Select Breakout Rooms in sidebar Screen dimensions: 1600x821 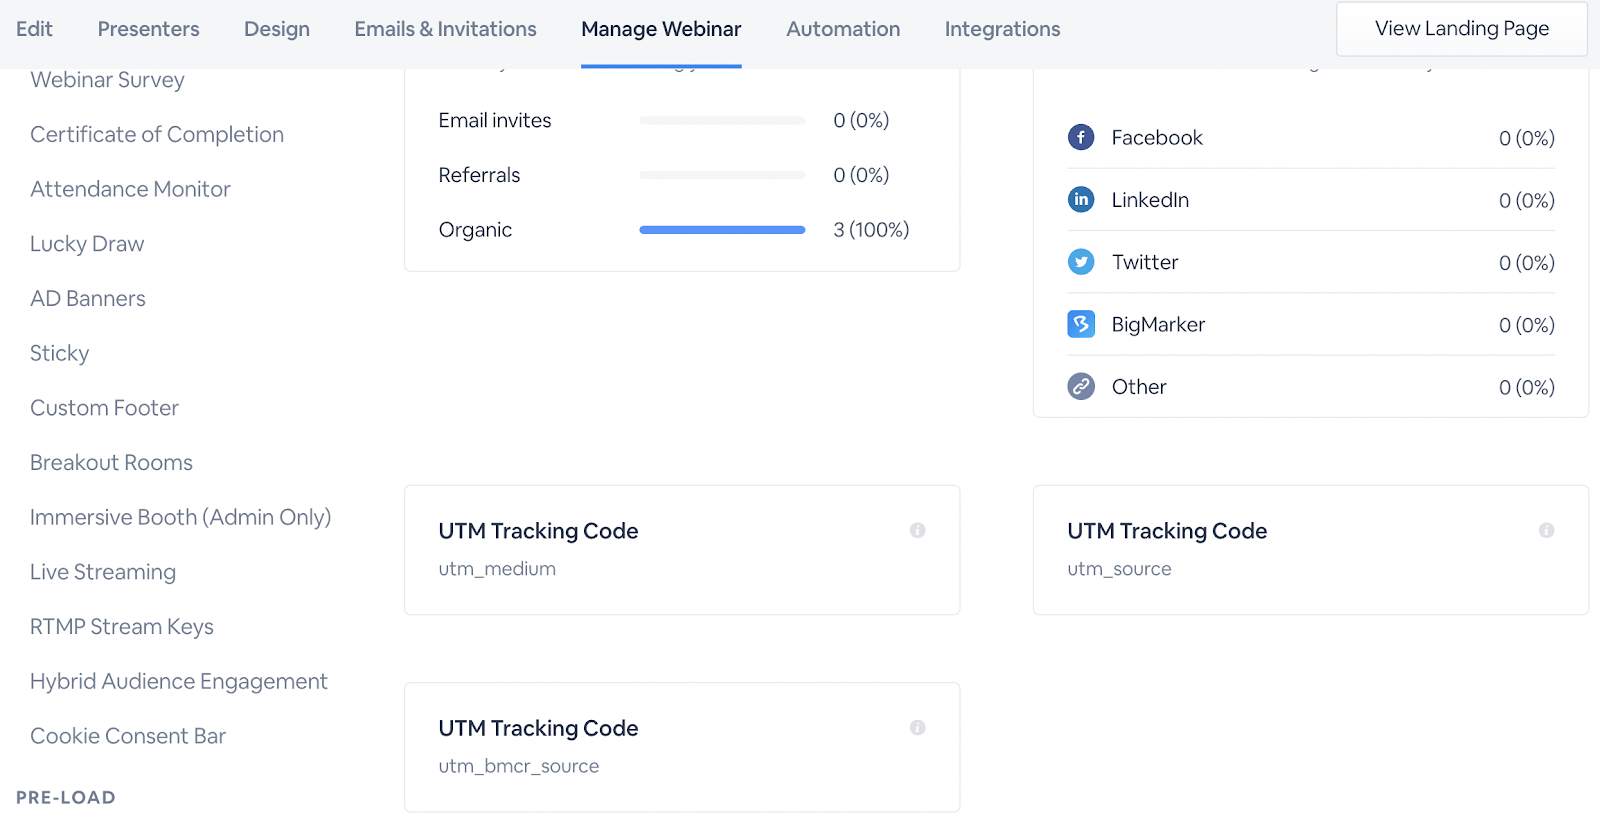111,462
